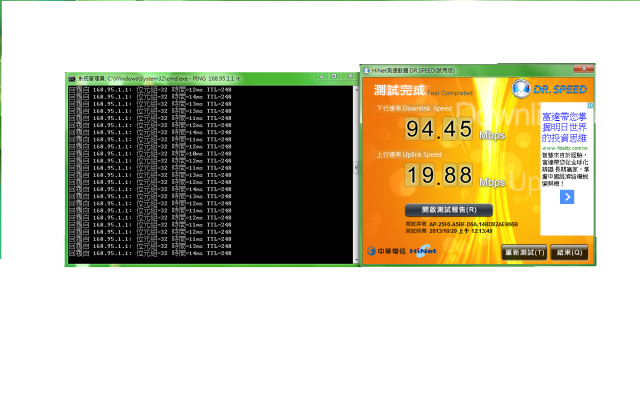Click the 94.45 downlink speed value
Image resolution: width=640 pixels, height=400 pixels.
pos(439,129)
